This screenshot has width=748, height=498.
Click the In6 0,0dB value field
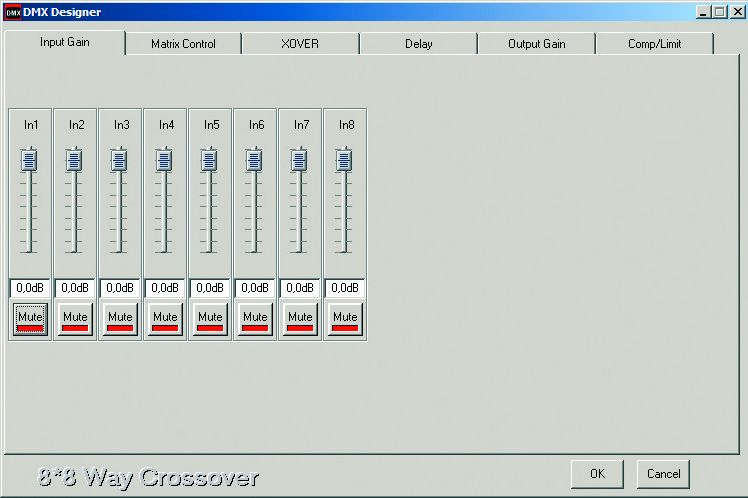coord(255,288)
